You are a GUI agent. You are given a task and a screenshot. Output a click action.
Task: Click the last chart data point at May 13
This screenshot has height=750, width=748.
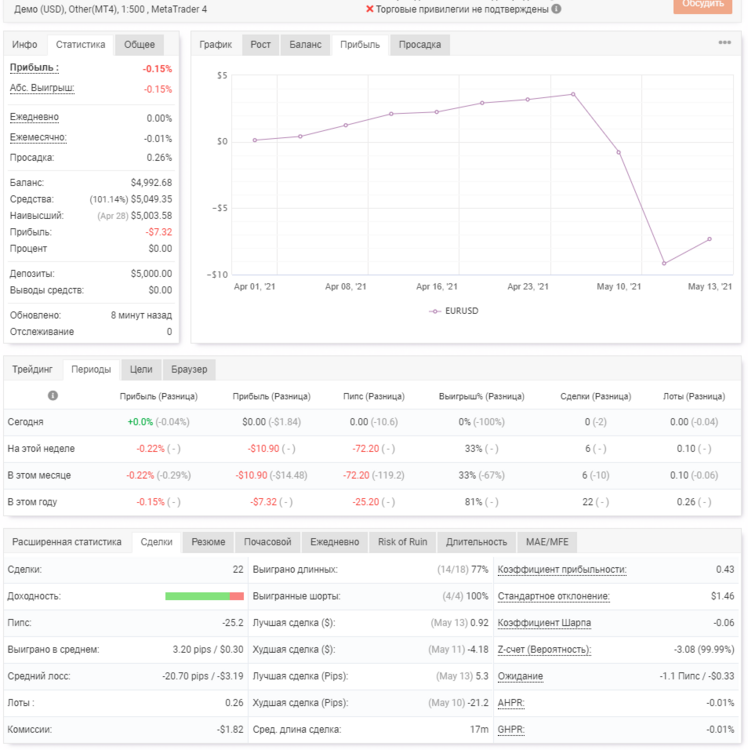(x=709, y=239)
